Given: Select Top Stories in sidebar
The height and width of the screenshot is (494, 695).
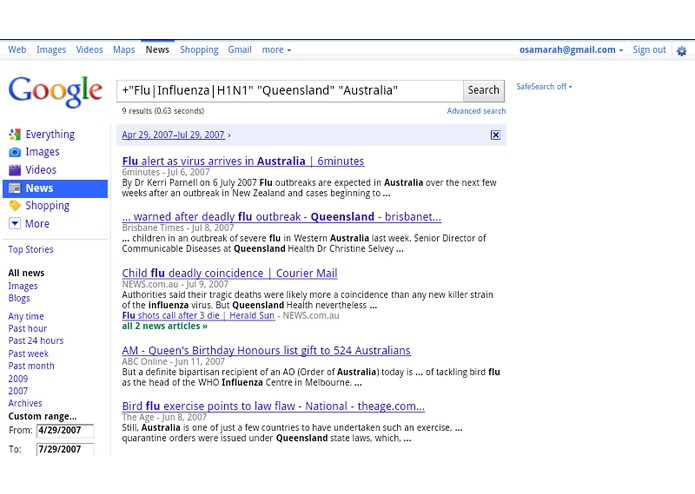Looking at the screenshot, I should coord(31,250).
